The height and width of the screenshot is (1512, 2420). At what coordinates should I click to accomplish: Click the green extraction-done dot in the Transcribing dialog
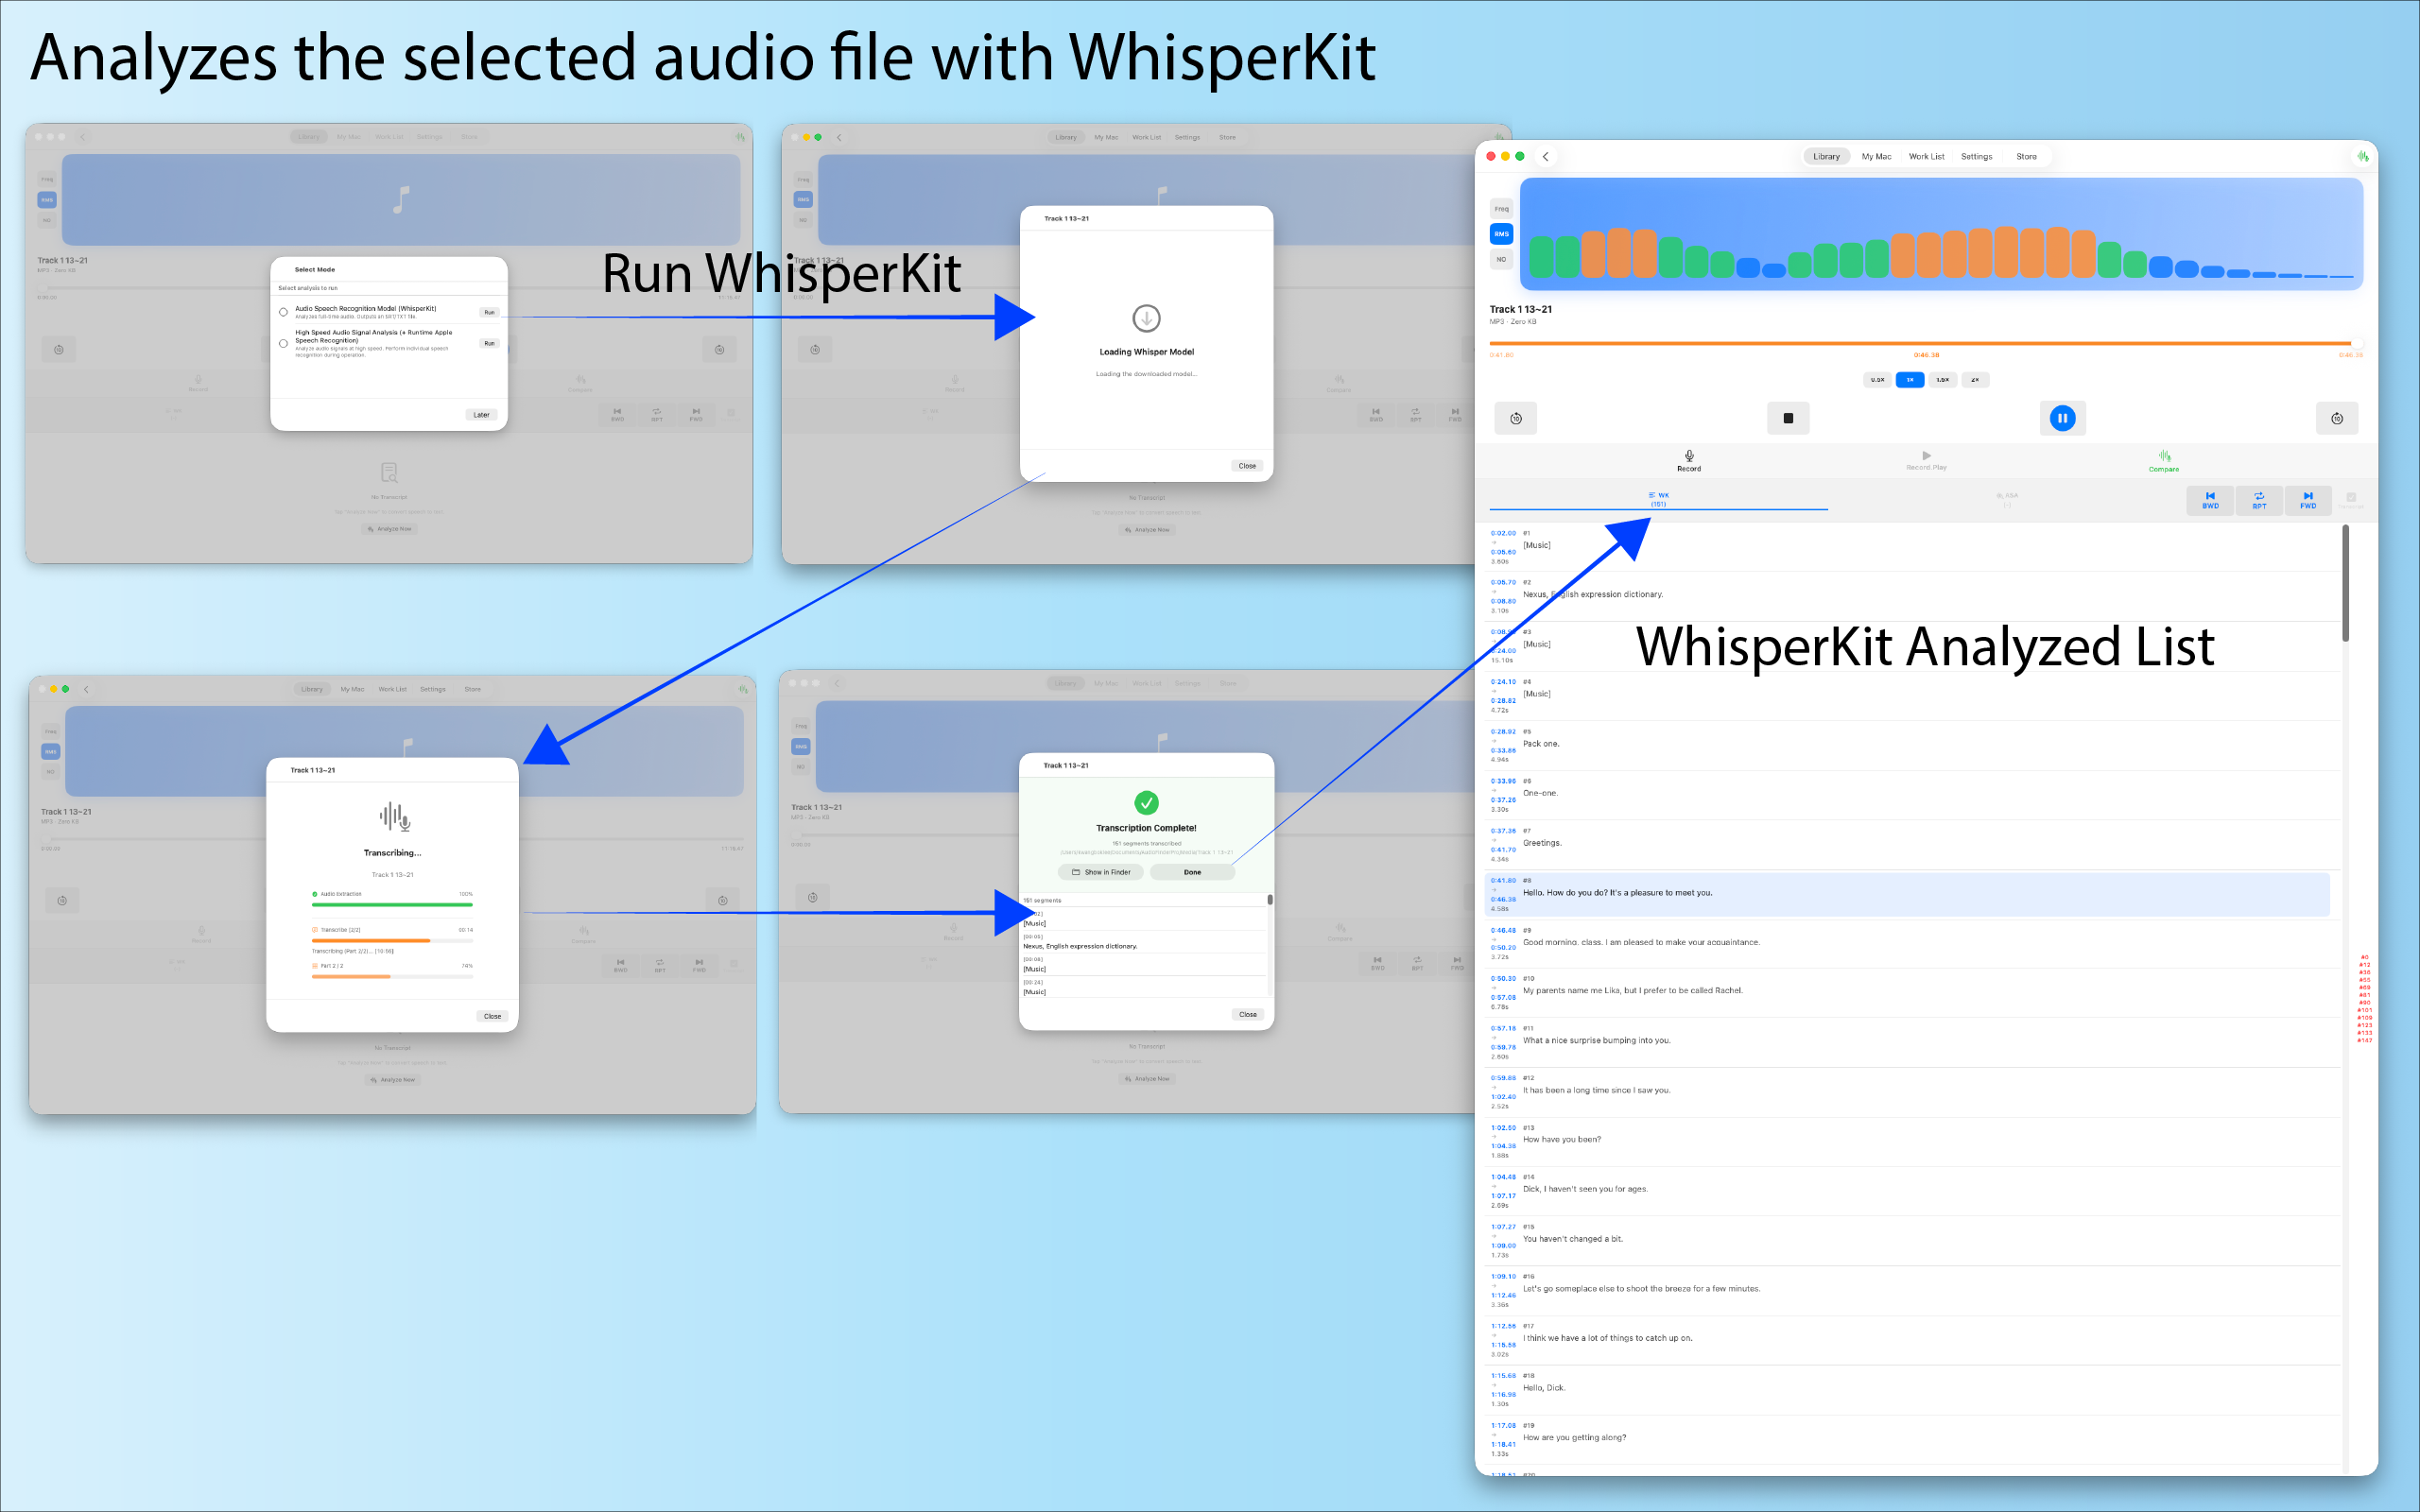(x=314, y=894)
